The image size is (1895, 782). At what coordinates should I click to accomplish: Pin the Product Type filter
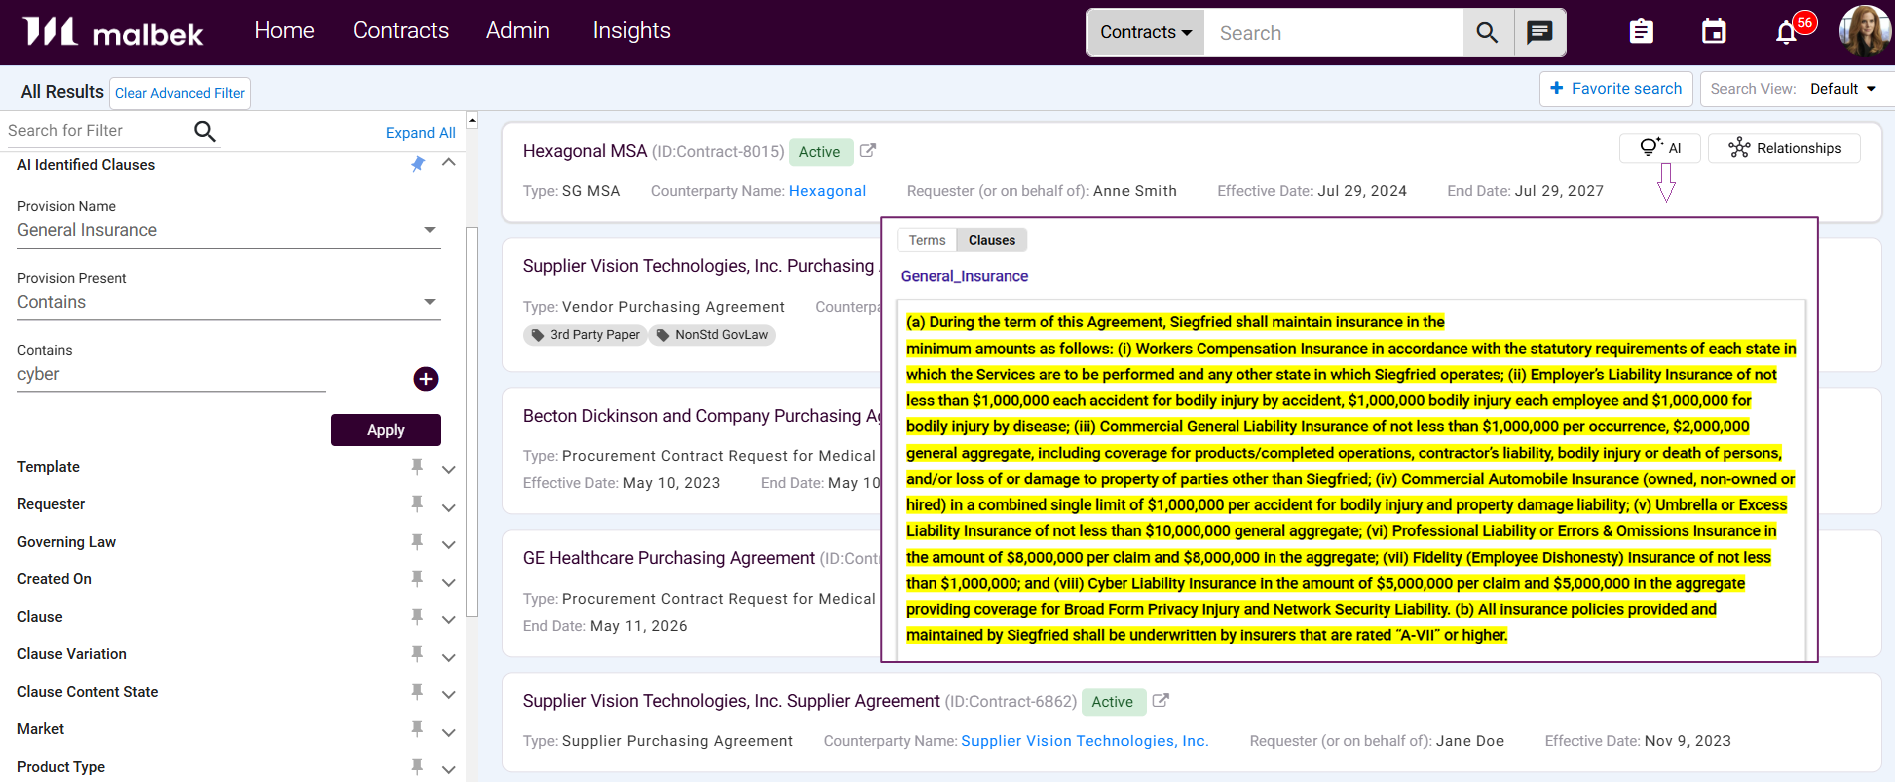(x=417, y=766)
